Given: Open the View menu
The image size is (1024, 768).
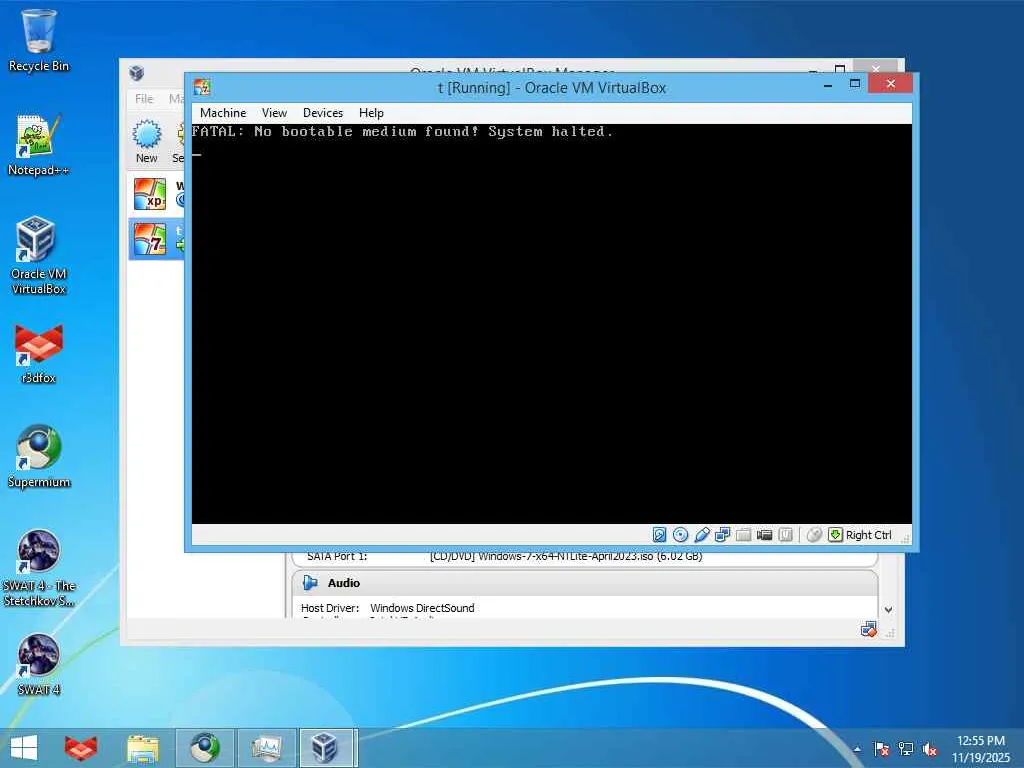Looking at the screenshot, I should 274,113.
